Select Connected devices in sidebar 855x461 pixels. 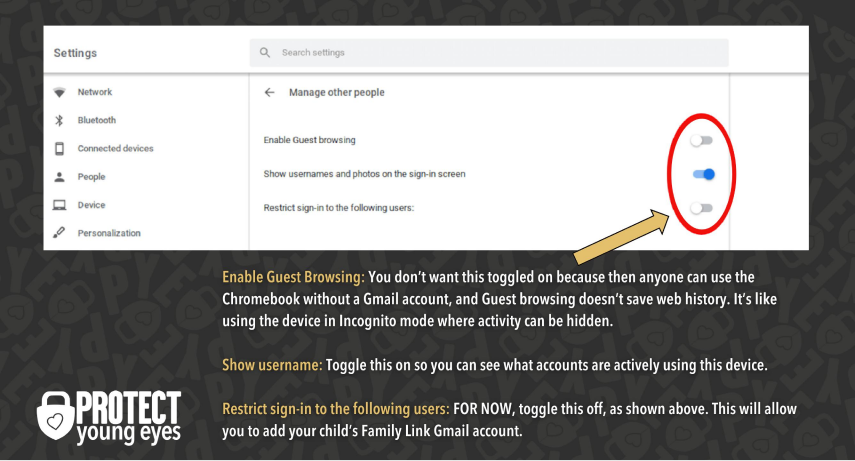pyautogui.click(x=115, y=148)
